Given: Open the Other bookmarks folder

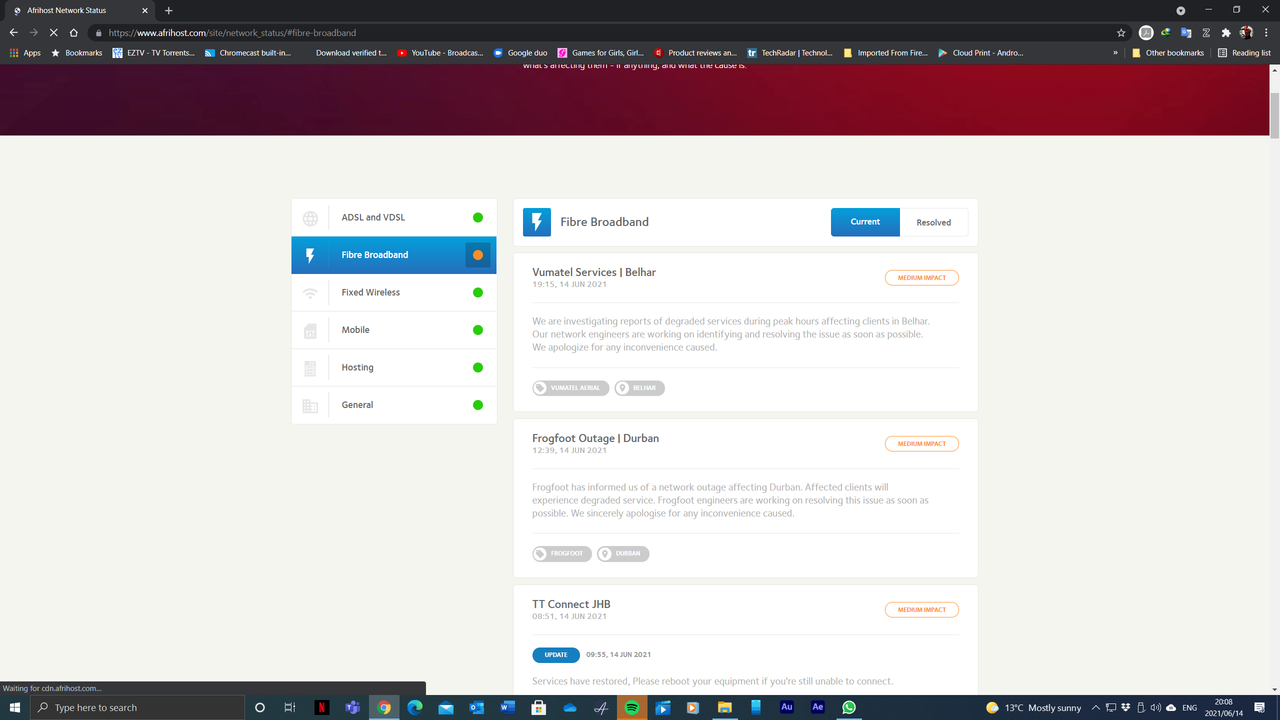Looking at the screenshot, I should (x=1168, y=53).
